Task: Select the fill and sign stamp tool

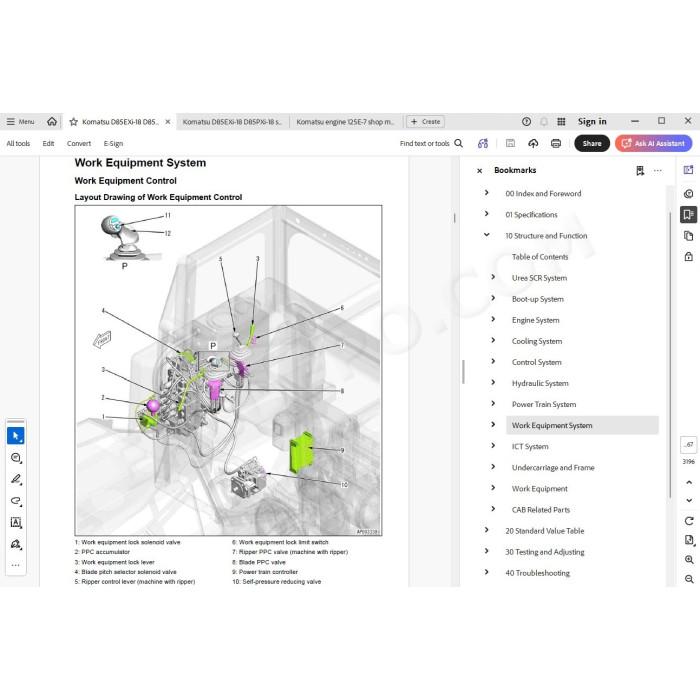Action: click(x=16, y=544)
